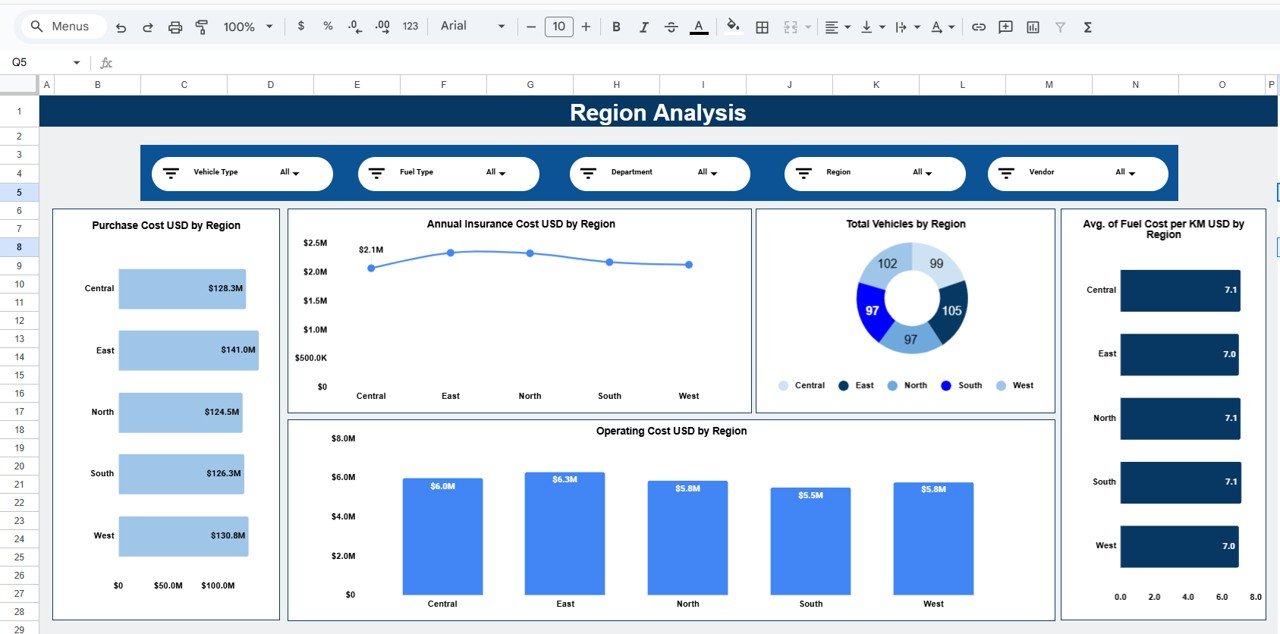Click the Create a filter icon

click(1059, 27)
